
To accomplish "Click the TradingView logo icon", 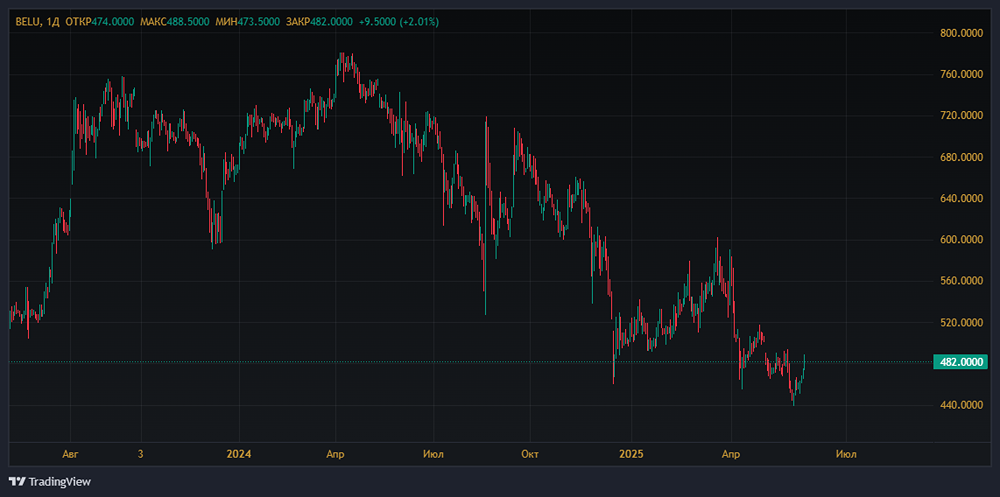I will (x=17, y=481).
